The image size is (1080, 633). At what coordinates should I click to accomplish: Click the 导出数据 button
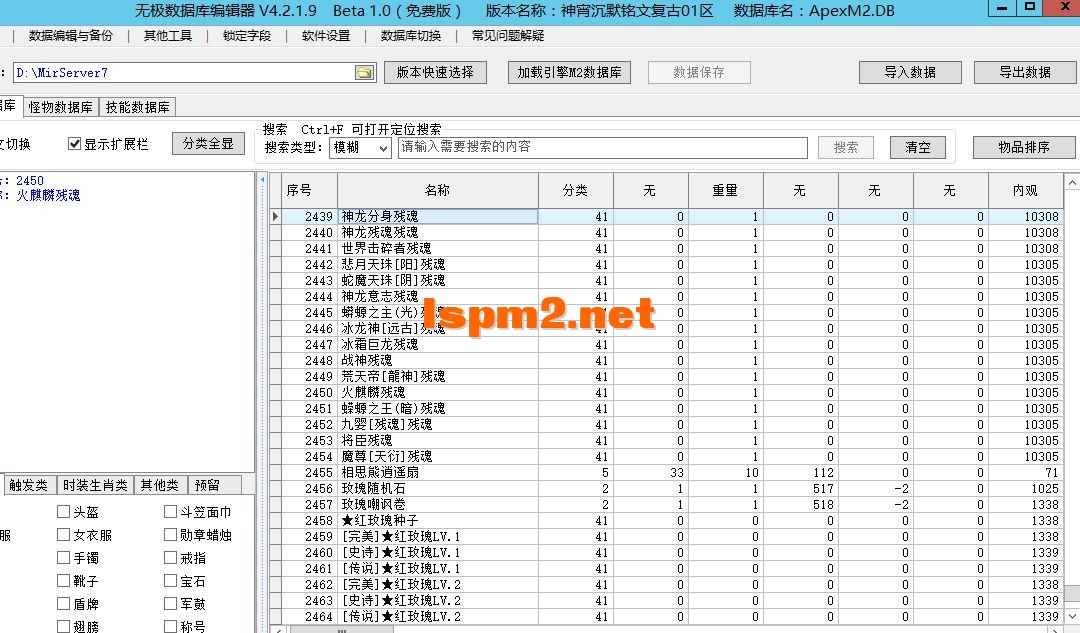(x=1026, y=72)
